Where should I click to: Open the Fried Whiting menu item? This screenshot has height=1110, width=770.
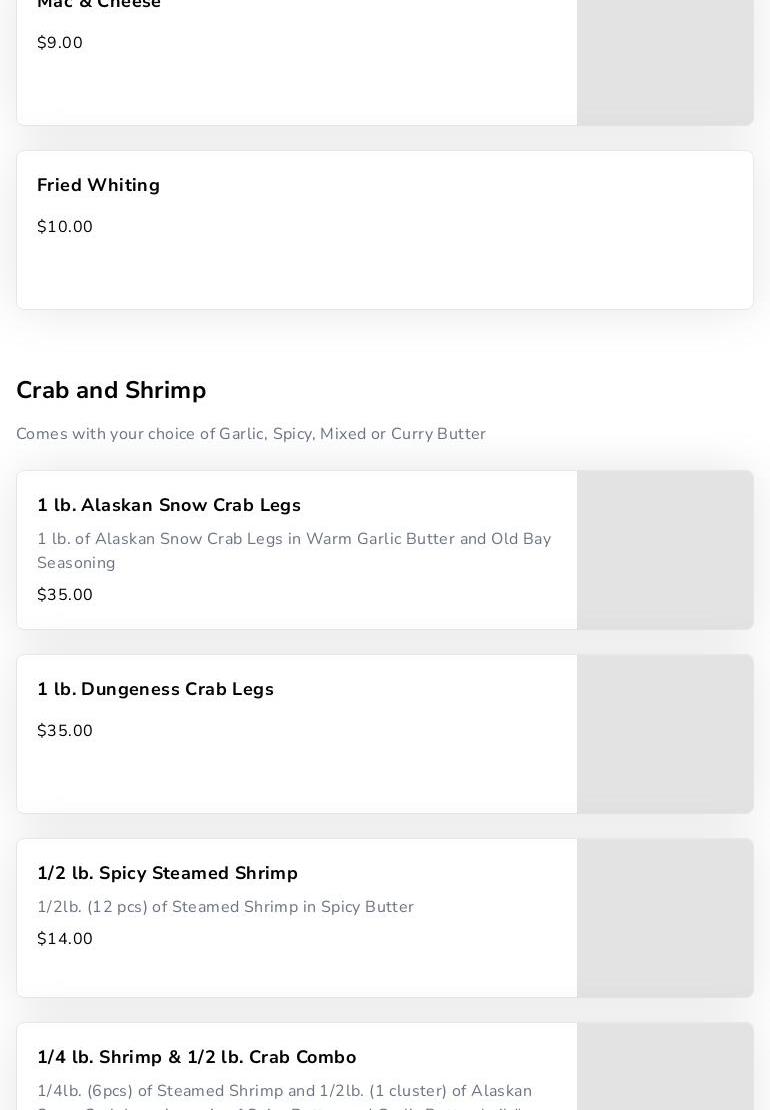click(x=385, y=230)
